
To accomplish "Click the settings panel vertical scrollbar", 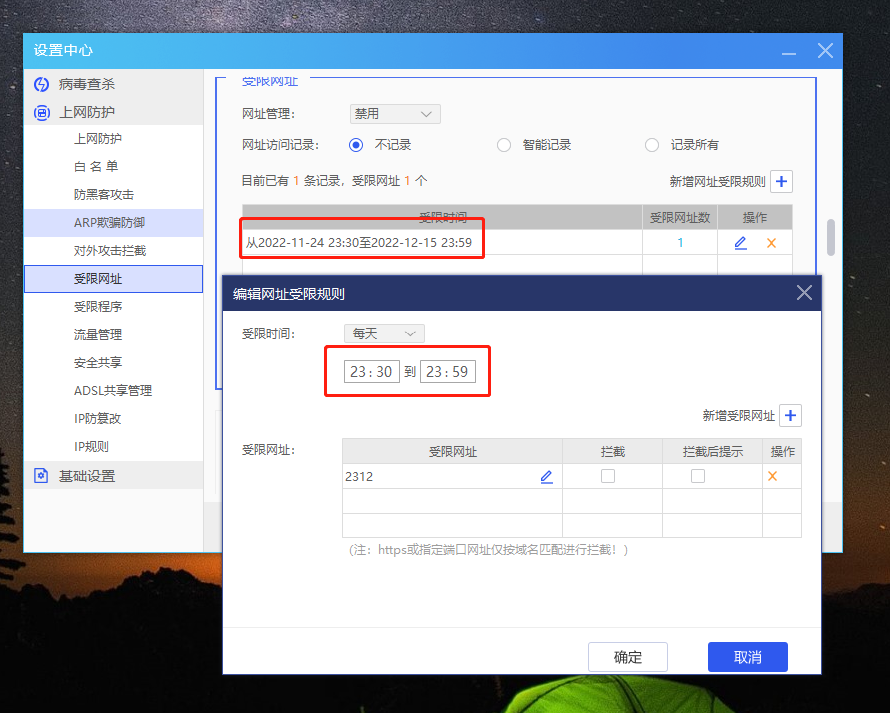I will 830,237.
